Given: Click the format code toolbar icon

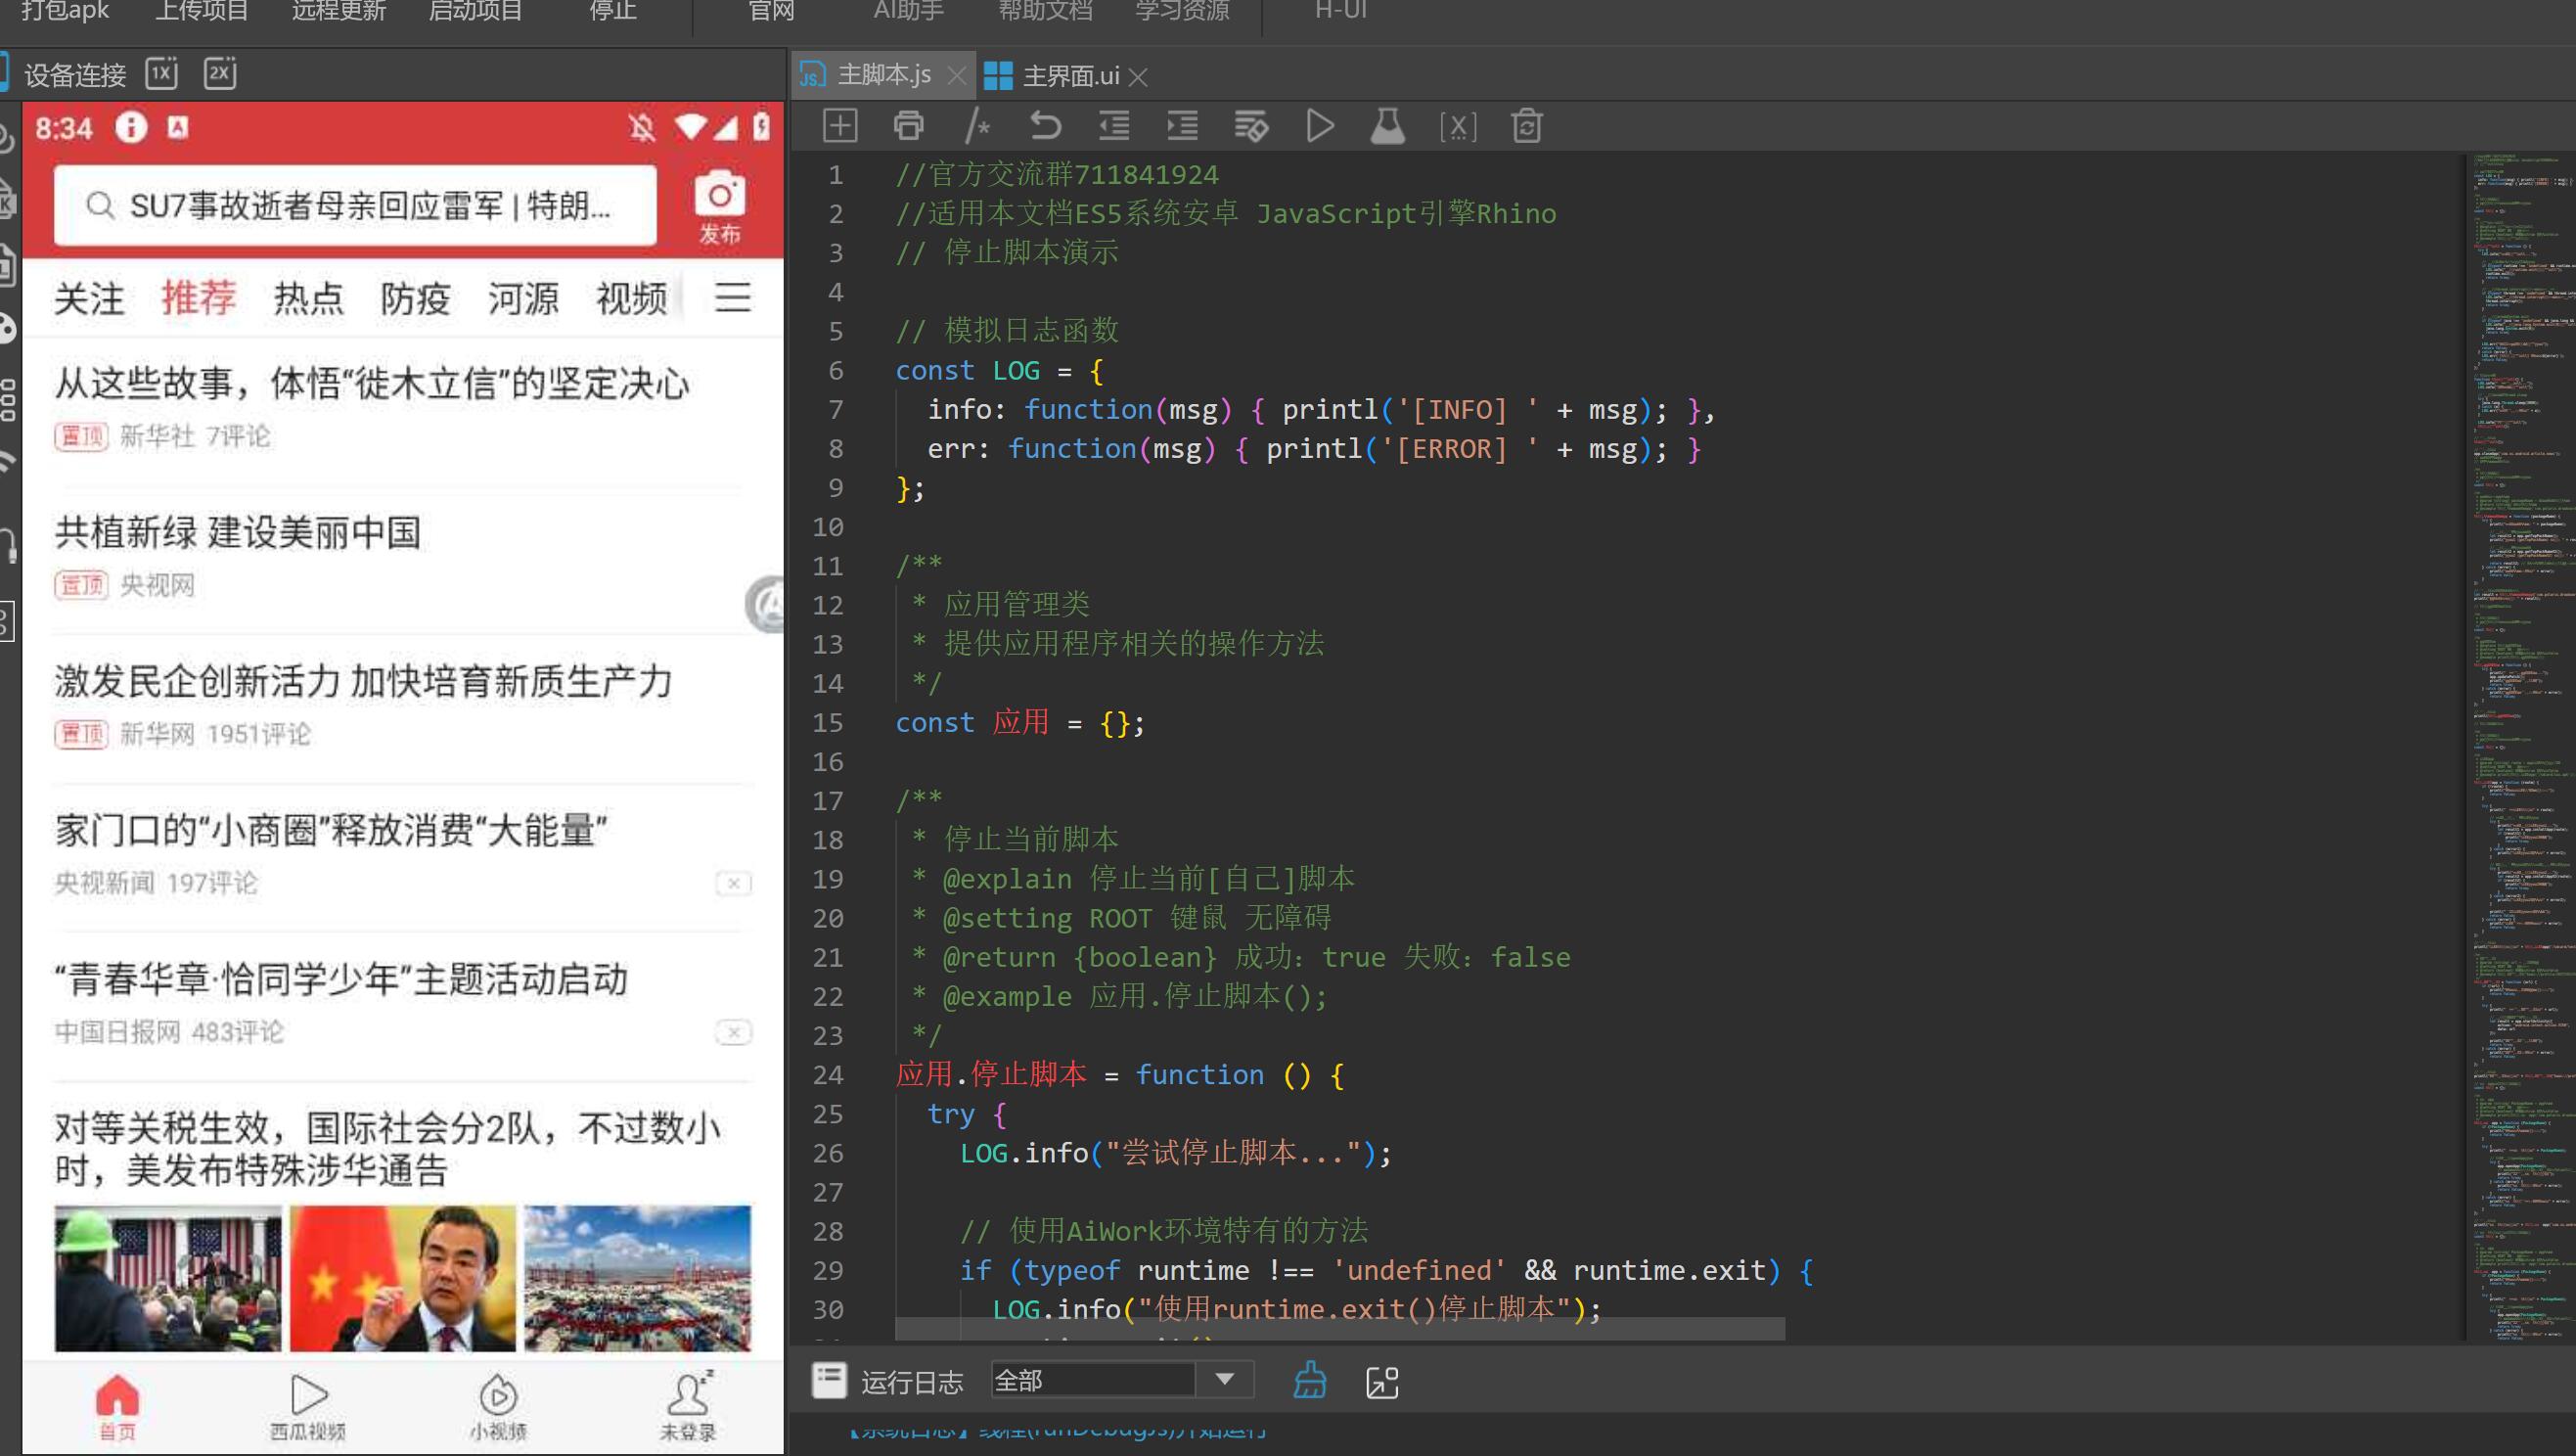Looking at the screenshot, I should click(1251, 126).
